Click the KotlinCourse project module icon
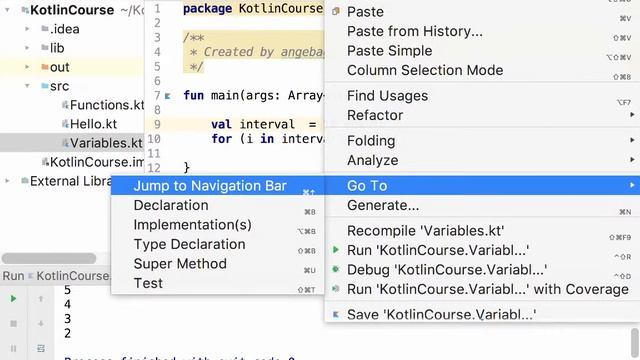This screenshot has height=360, width=640. tap(25, 10)
